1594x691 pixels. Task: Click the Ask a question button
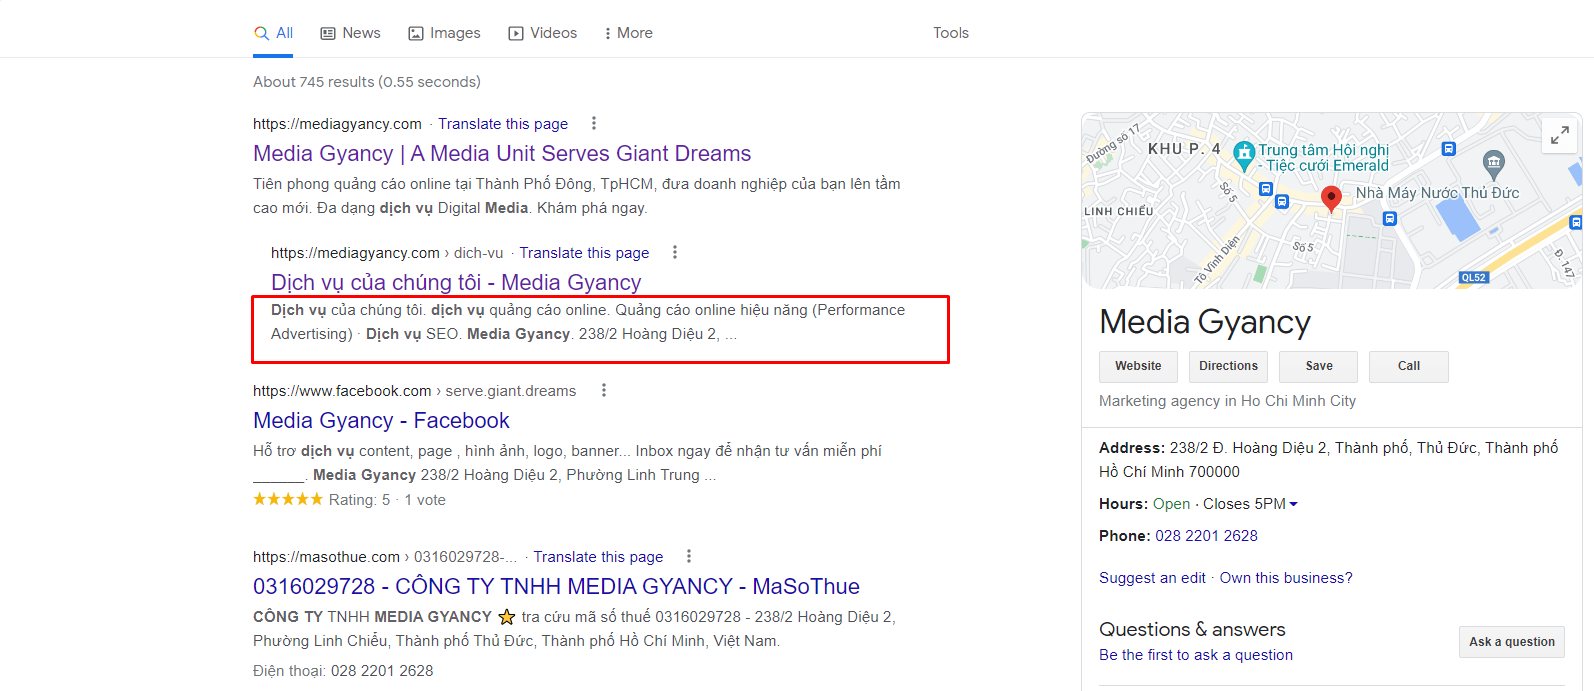(x=1512, y=642)
